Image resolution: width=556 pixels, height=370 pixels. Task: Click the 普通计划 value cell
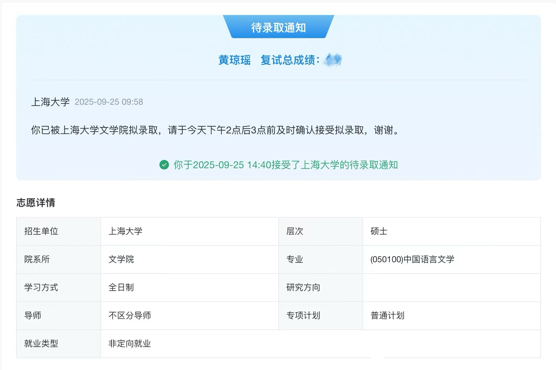pos(452,315)
